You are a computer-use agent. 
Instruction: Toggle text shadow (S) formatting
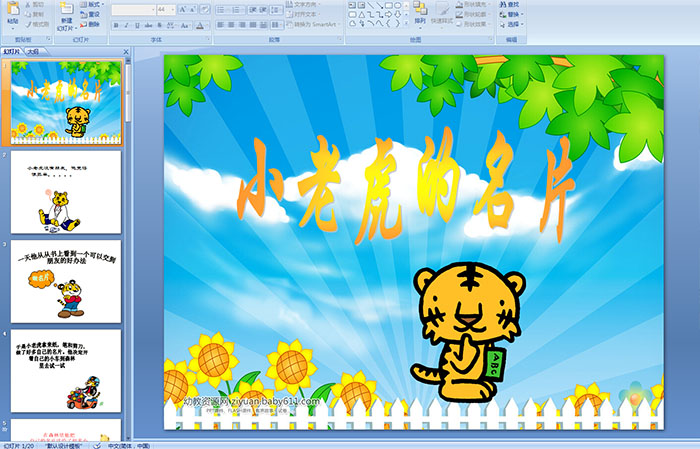point(159,25)
